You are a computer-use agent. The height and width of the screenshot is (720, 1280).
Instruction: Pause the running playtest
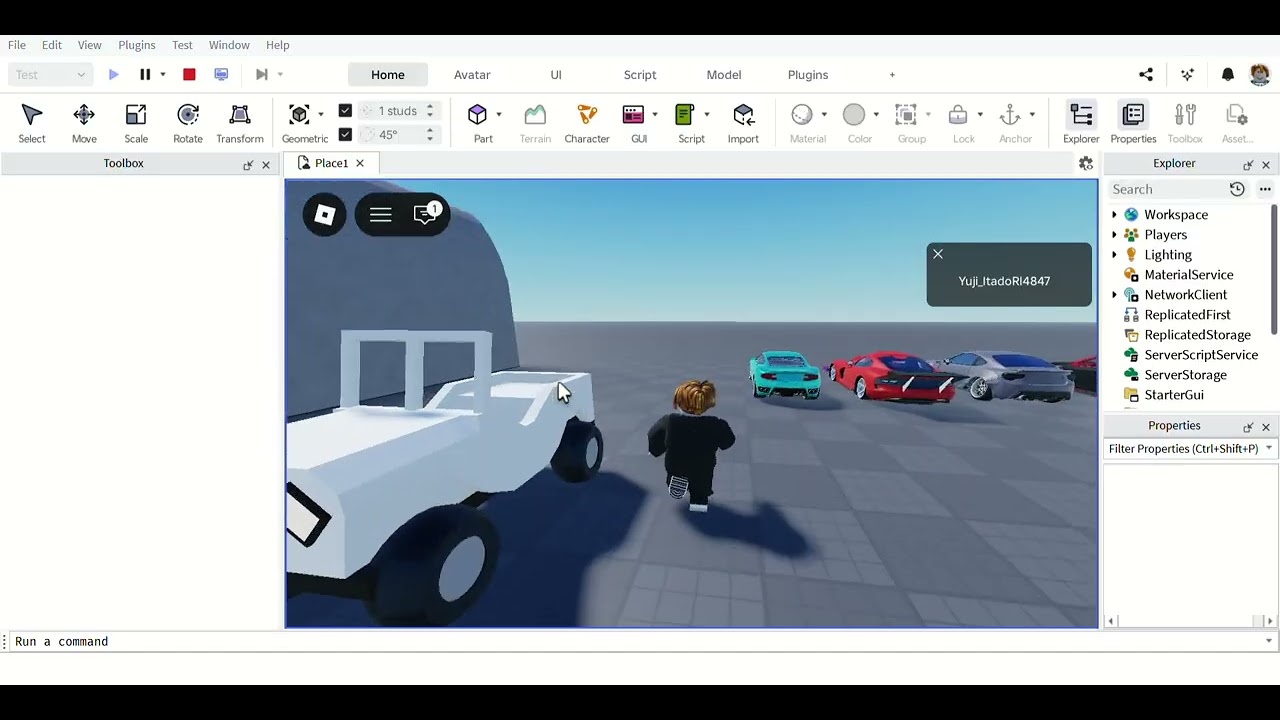[145, 75]
